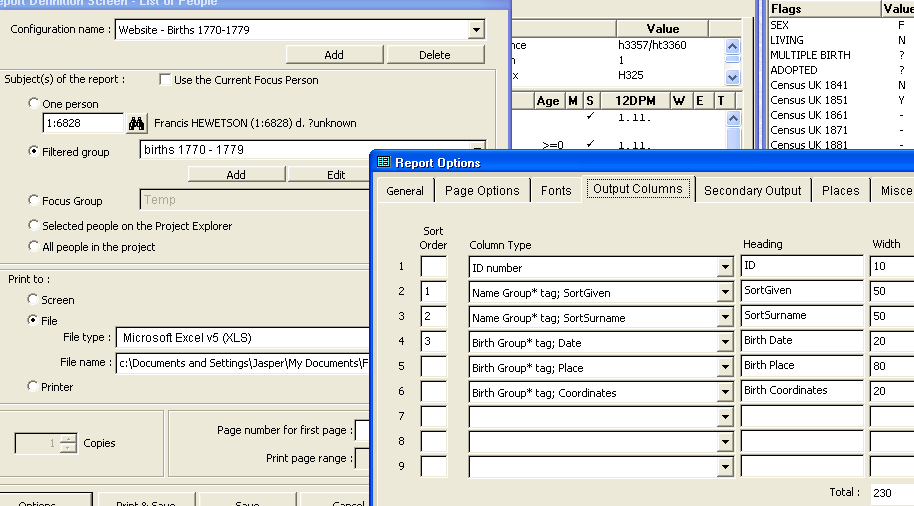914x506 pixels.
Task: Click the Delete configuration button
Action: tap(435, 55)
